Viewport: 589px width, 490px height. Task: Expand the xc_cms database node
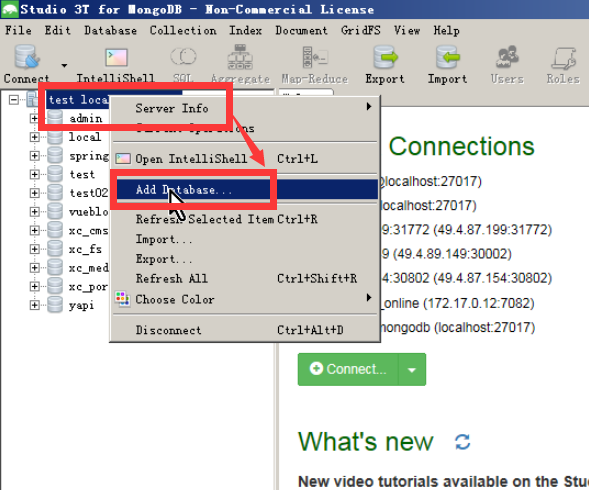[x=34, y=230]
